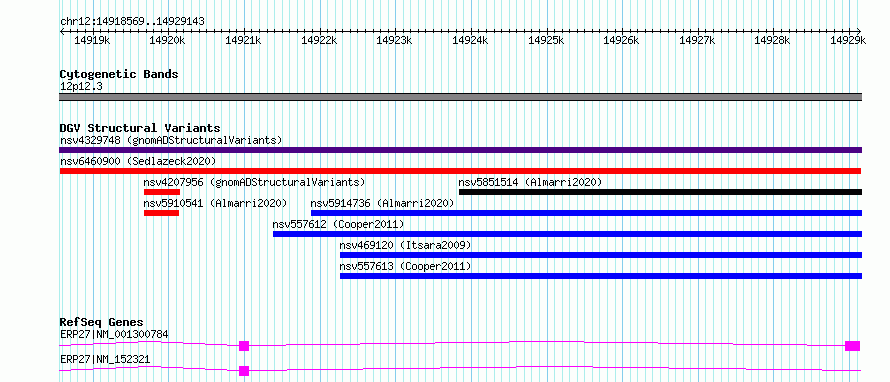This screenshot has height=382, width=890.
Task: Click the ERP27|NM_001300784 exon near 14921k
Action: 244,346
